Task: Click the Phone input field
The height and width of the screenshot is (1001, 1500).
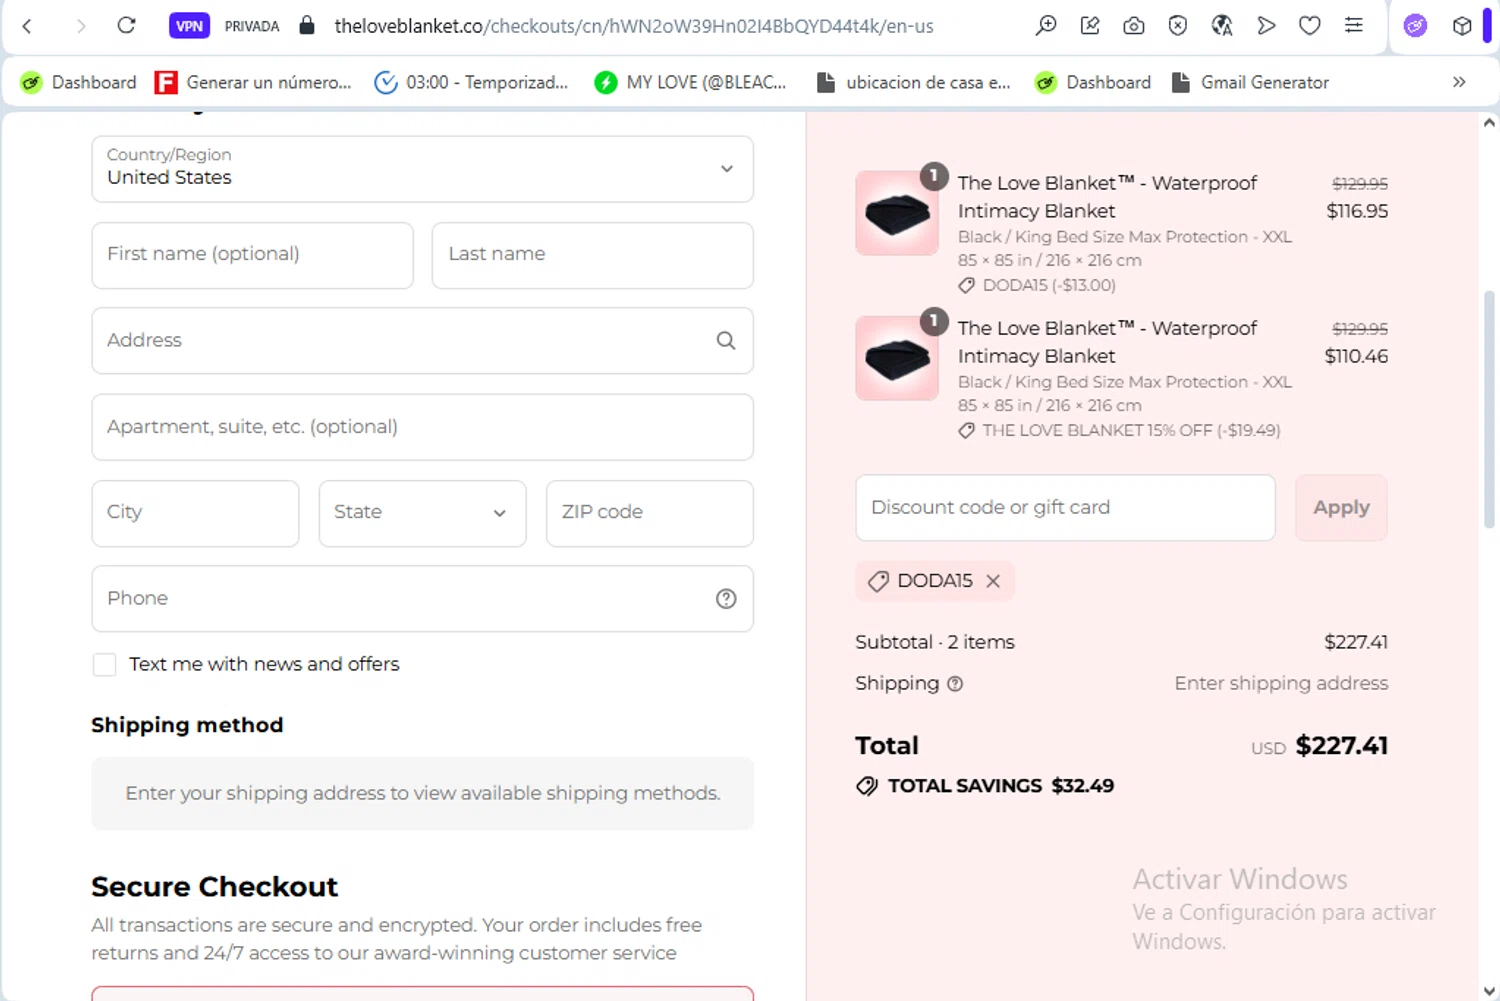Action: 422,599
